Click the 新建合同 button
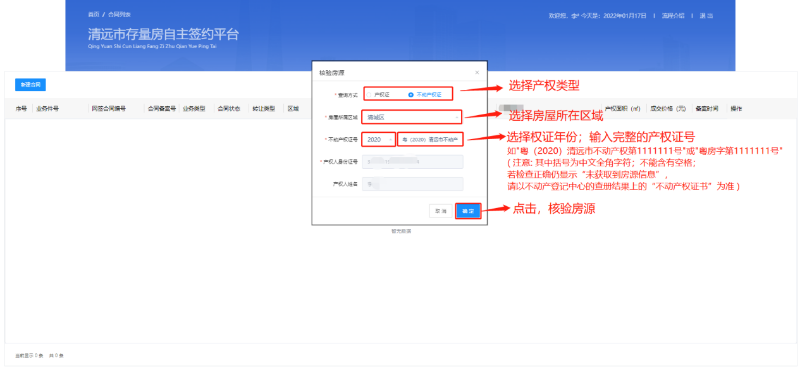The image size is (800, 368). [x=31, y=85]
